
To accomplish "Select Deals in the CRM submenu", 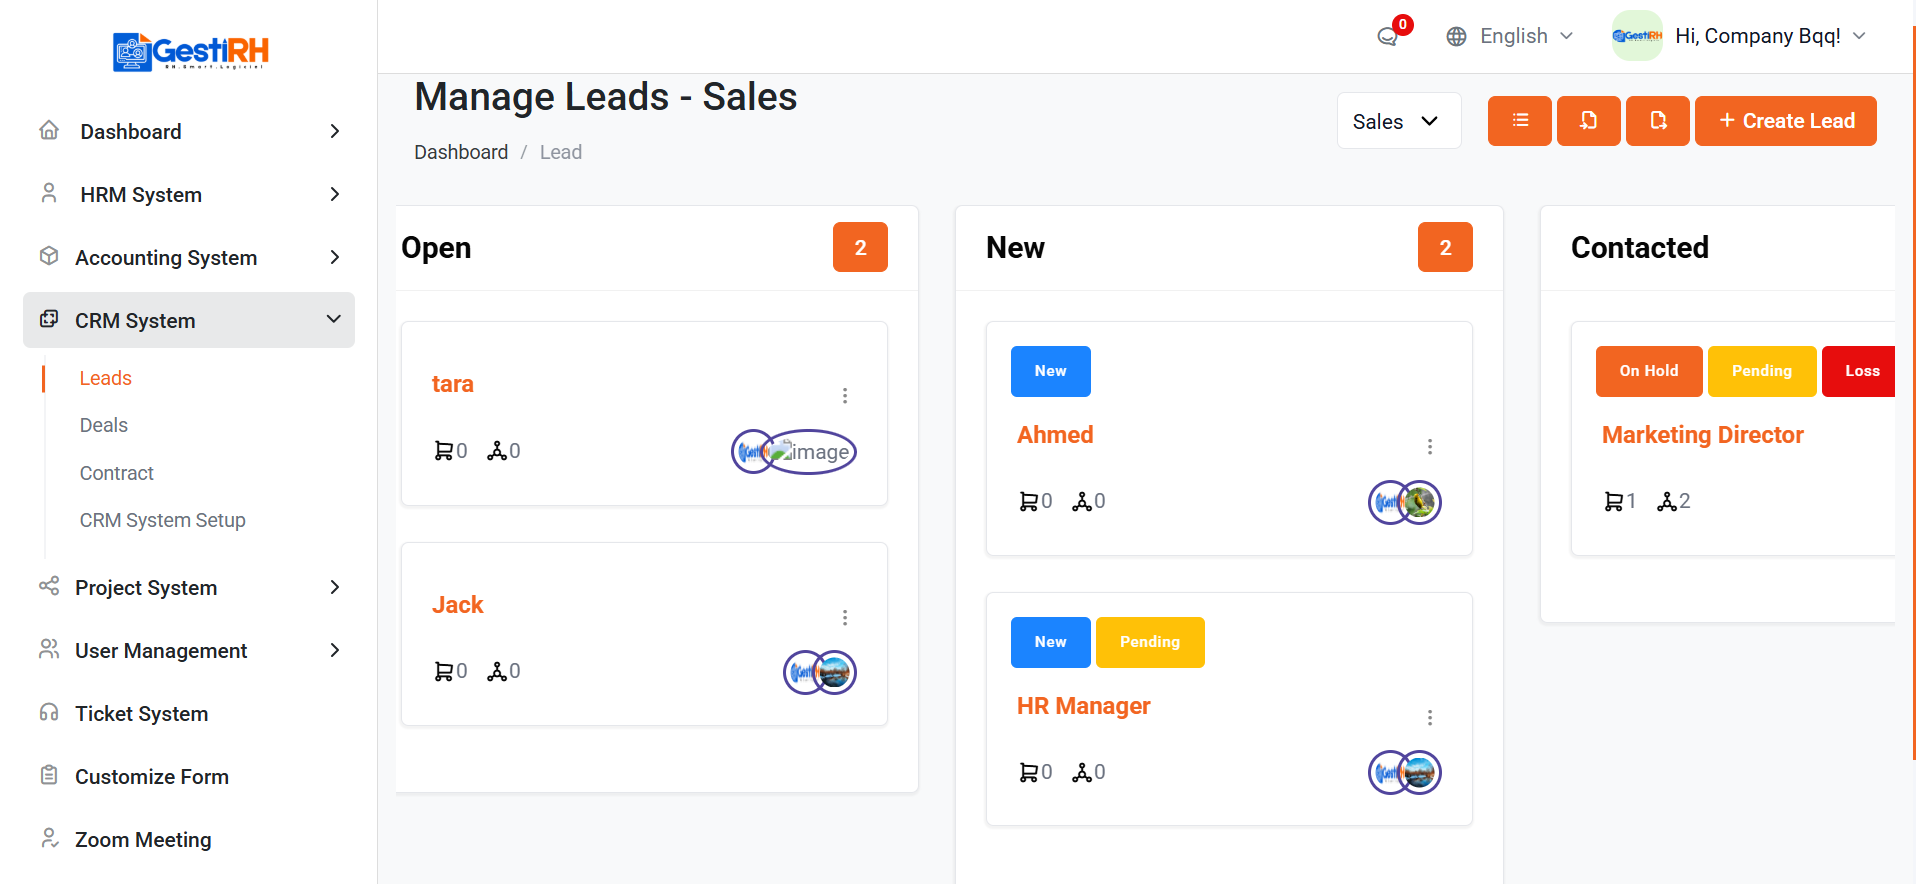I will click(x=104, y=425).
